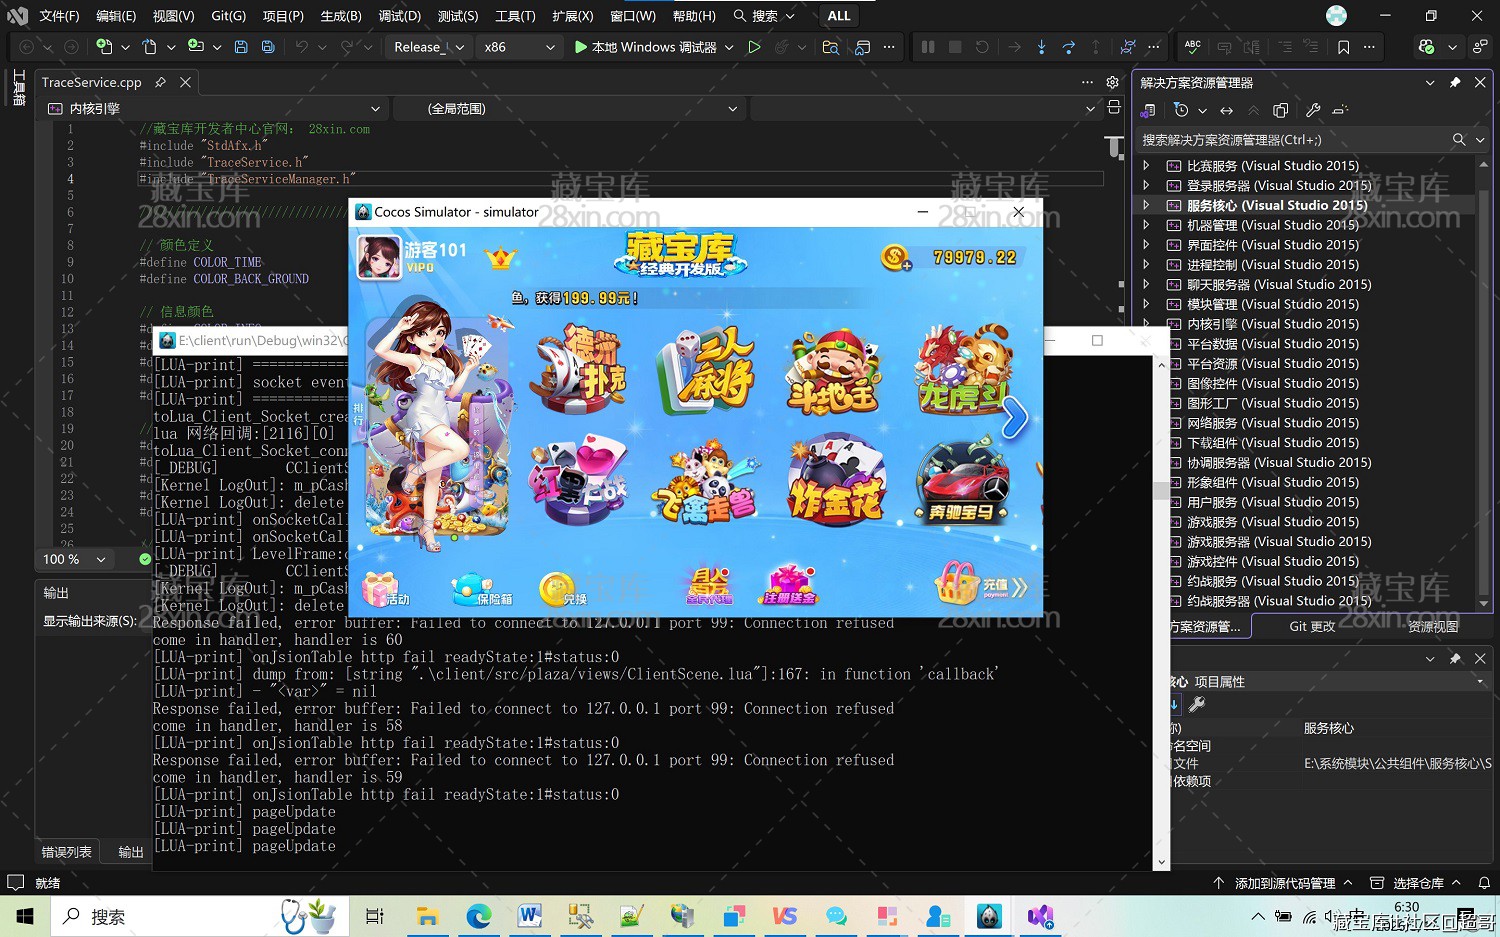
Task: Open the x86 platform dropdown
Action: (x=518, y=47)
